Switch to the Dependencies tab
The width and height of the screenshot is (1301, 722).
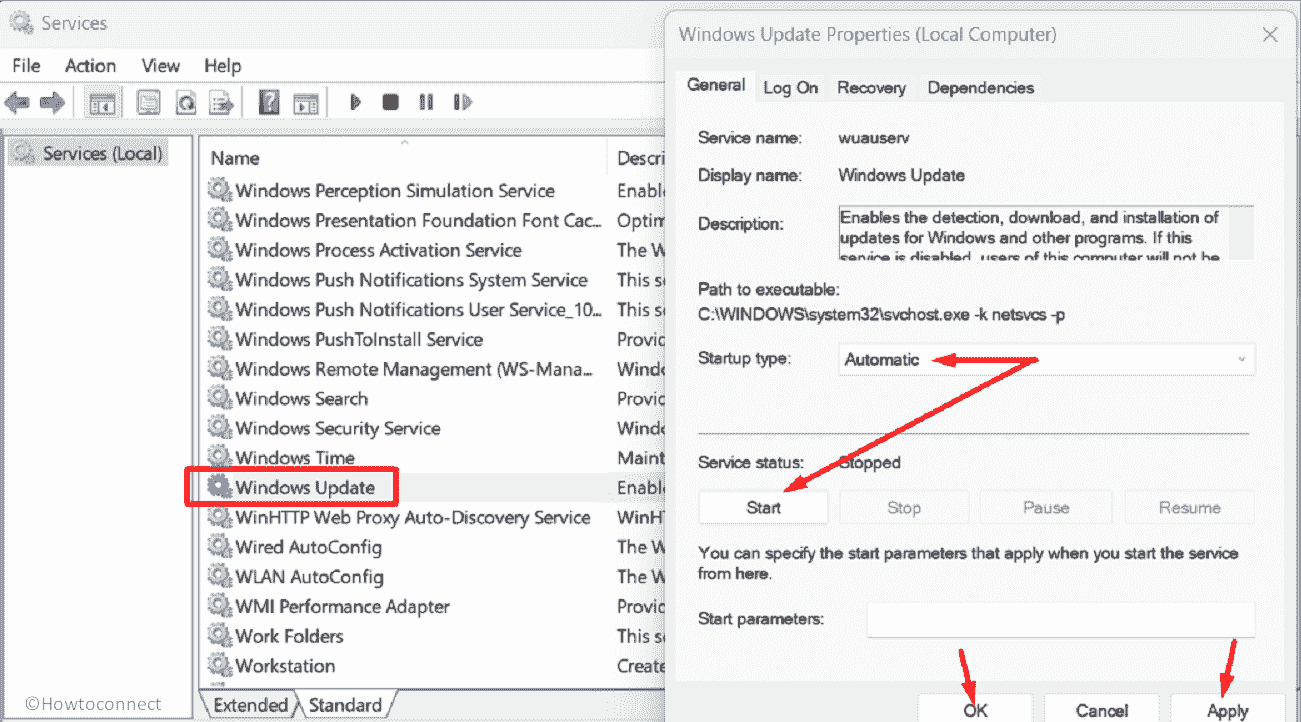pos(980,88)
